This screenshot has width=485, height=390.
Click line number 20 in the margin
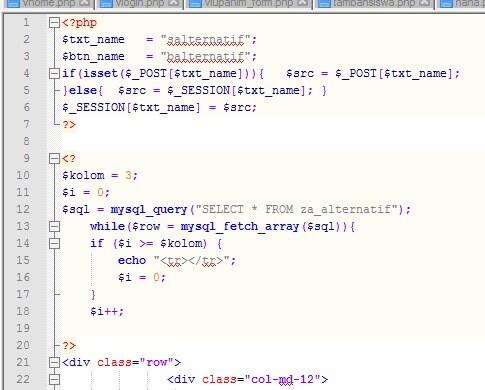tap(23, 345)
